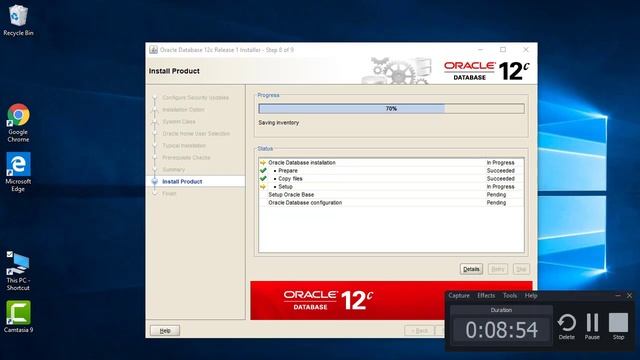Select the Oracle Database configuration row
This screenshot has height=360, width=640.
(391, 202)
